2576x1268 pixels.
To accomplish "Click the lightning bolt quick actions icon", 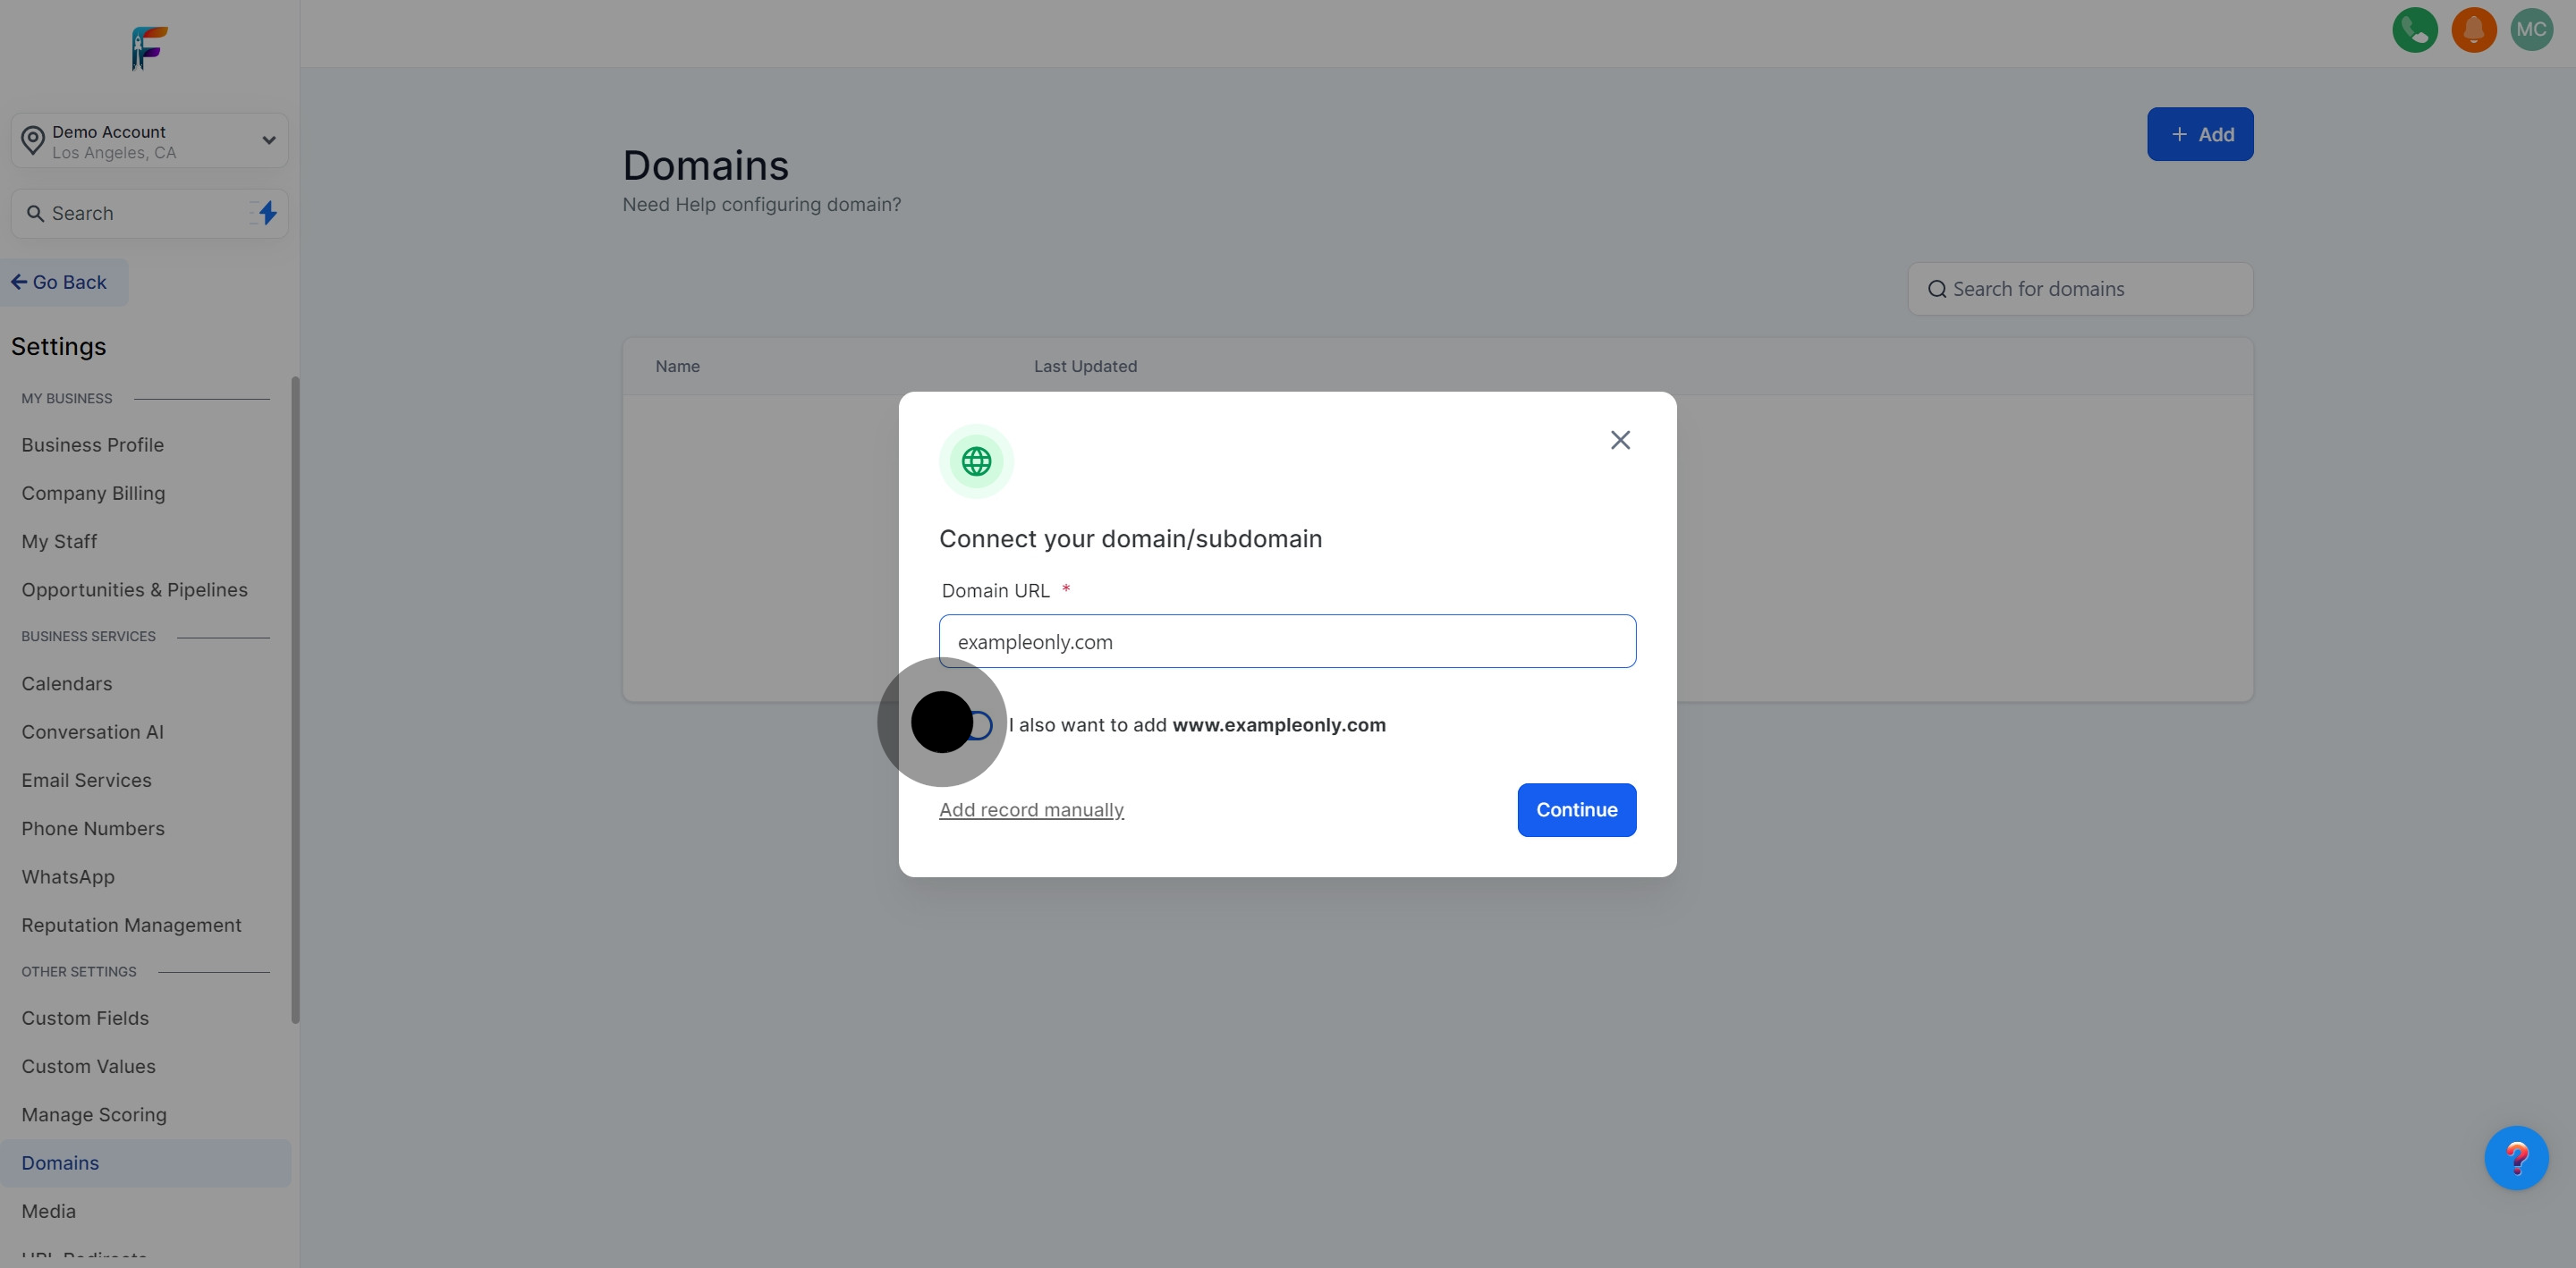I will click(x=267, y=213).
